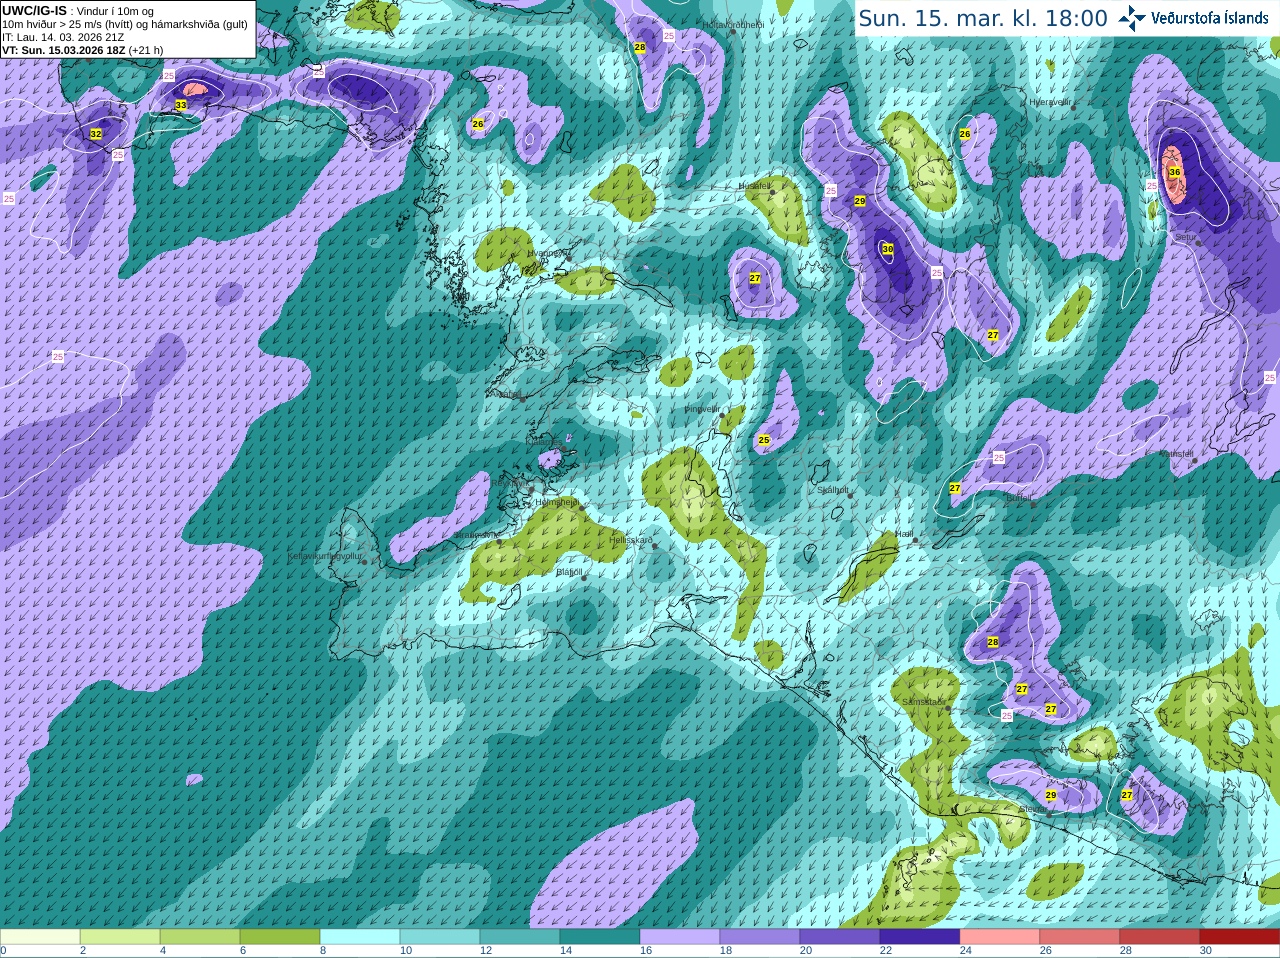Select the 20–22 m/s violet legend swatch
The height and width of the screenshot is (958, 1280).
pyautogui.click(x=840, y=937)
